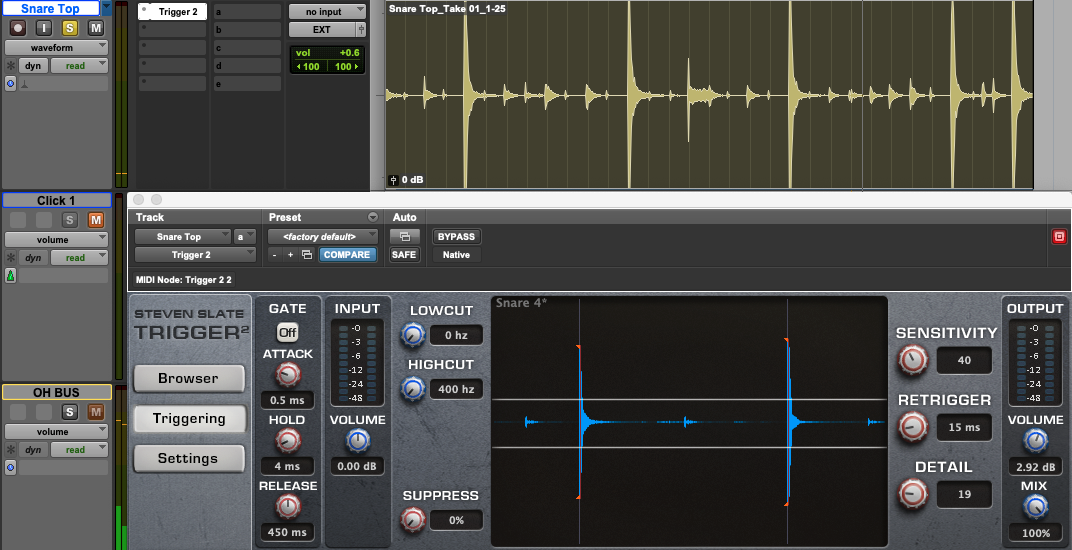The width and height of the screenshot is (1072, 550).
Task: Toggle the red target button in plug-in header
Action: (1059, 237)
